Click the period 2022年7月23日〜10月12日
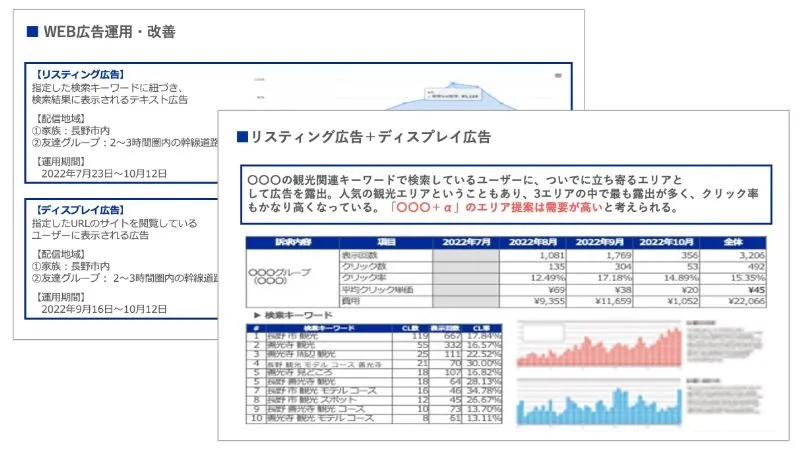 104,173
